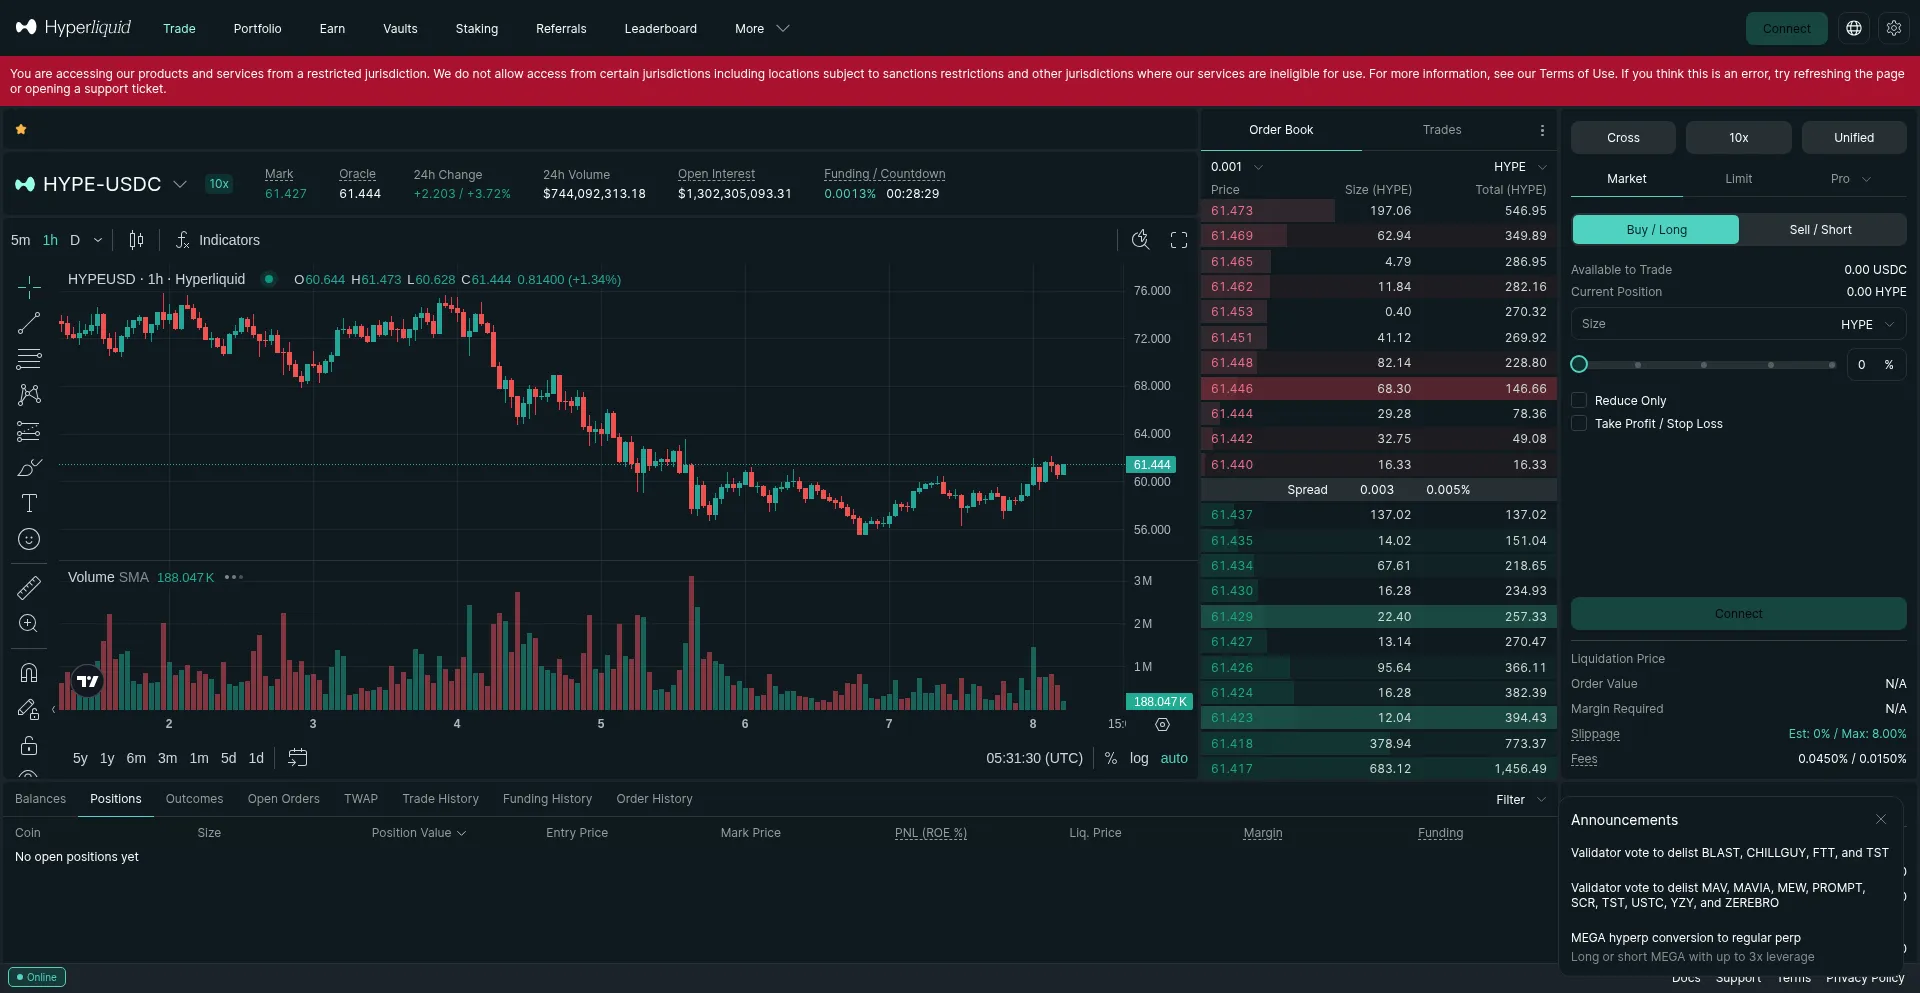Select the ruler measure tool
This screenshot has height=993, width=1920.
coord(29,587)
